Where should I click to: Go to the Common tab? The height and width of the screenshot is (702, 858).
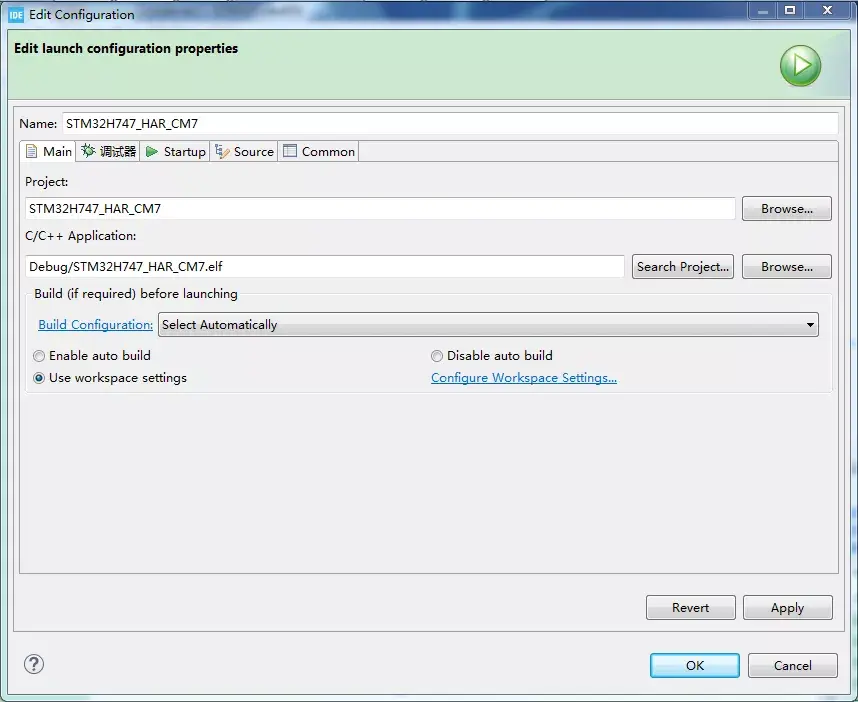(x=318, y=152)
